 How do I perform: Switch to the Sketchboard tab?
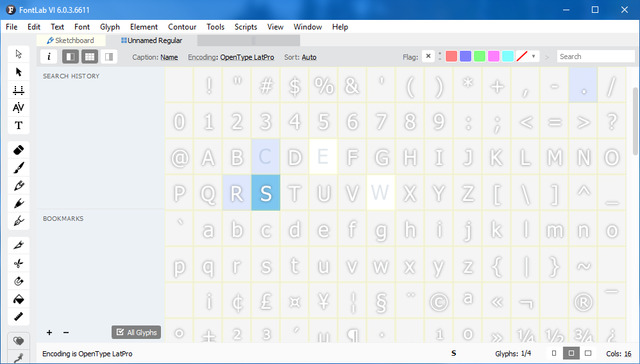(x=71, y=40)
